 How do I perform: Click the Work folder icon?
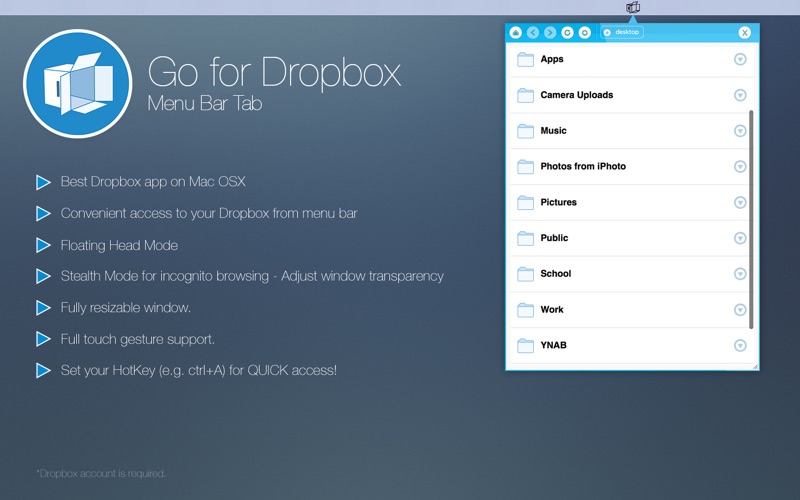click(526, 310)
